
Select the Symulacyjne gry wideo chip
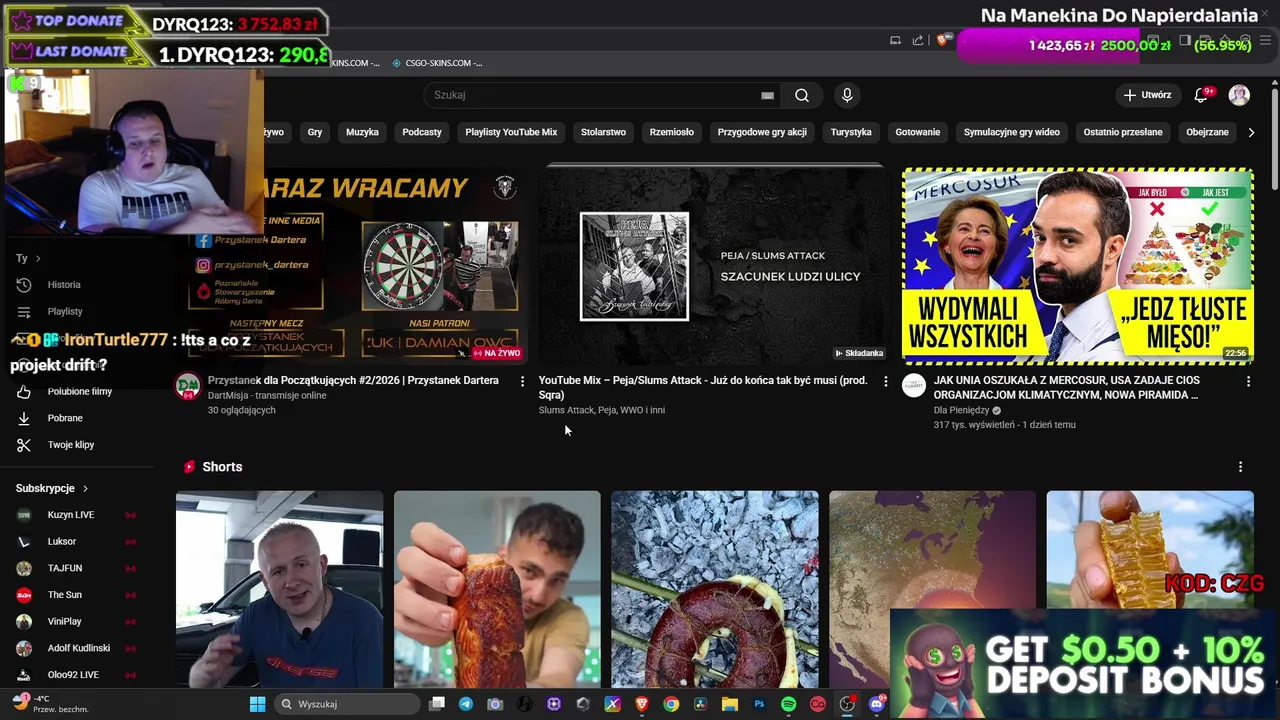coord(1012,132)
